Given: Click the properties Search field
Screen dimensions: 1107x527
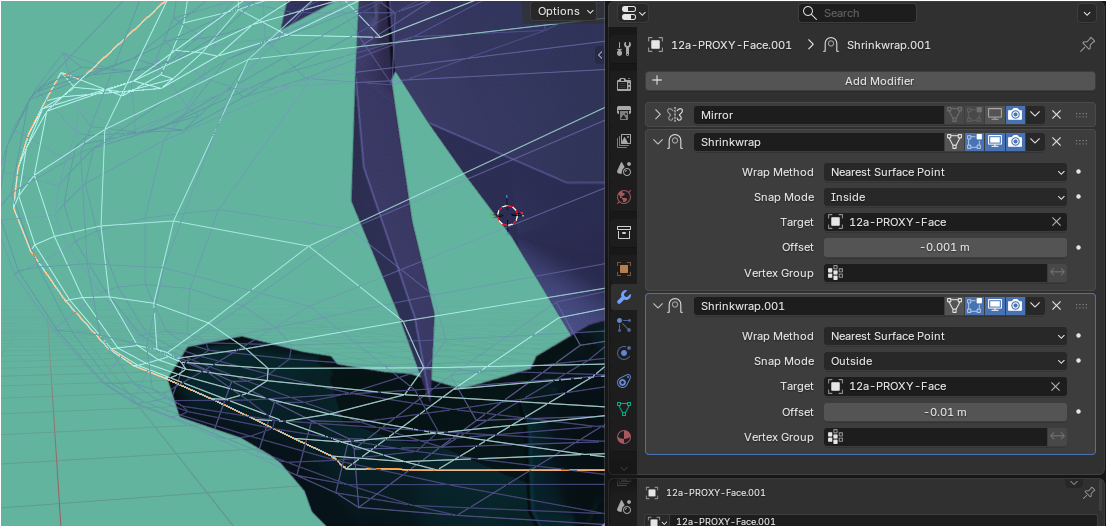Looking at the screenshot, I should coord(858,13).
